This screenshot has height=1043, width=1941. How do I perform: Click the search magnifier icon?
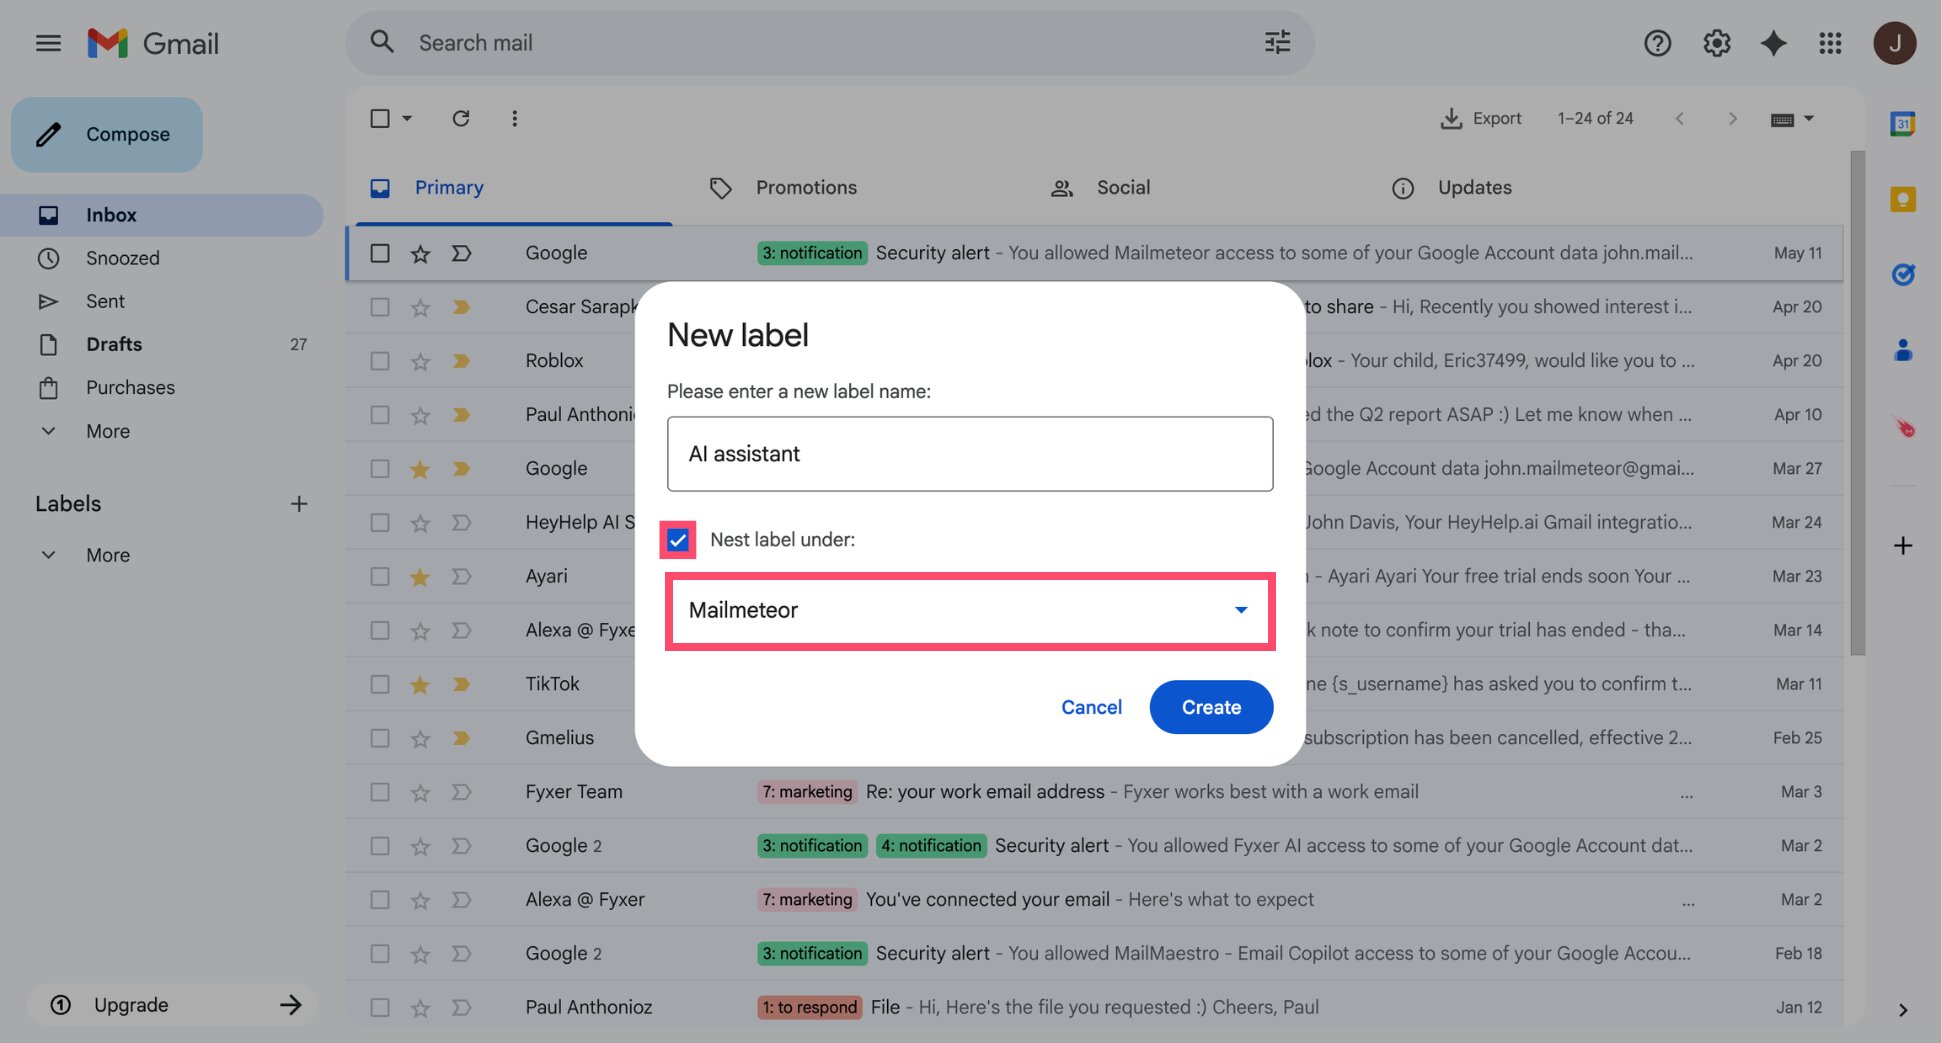[382, 42]
